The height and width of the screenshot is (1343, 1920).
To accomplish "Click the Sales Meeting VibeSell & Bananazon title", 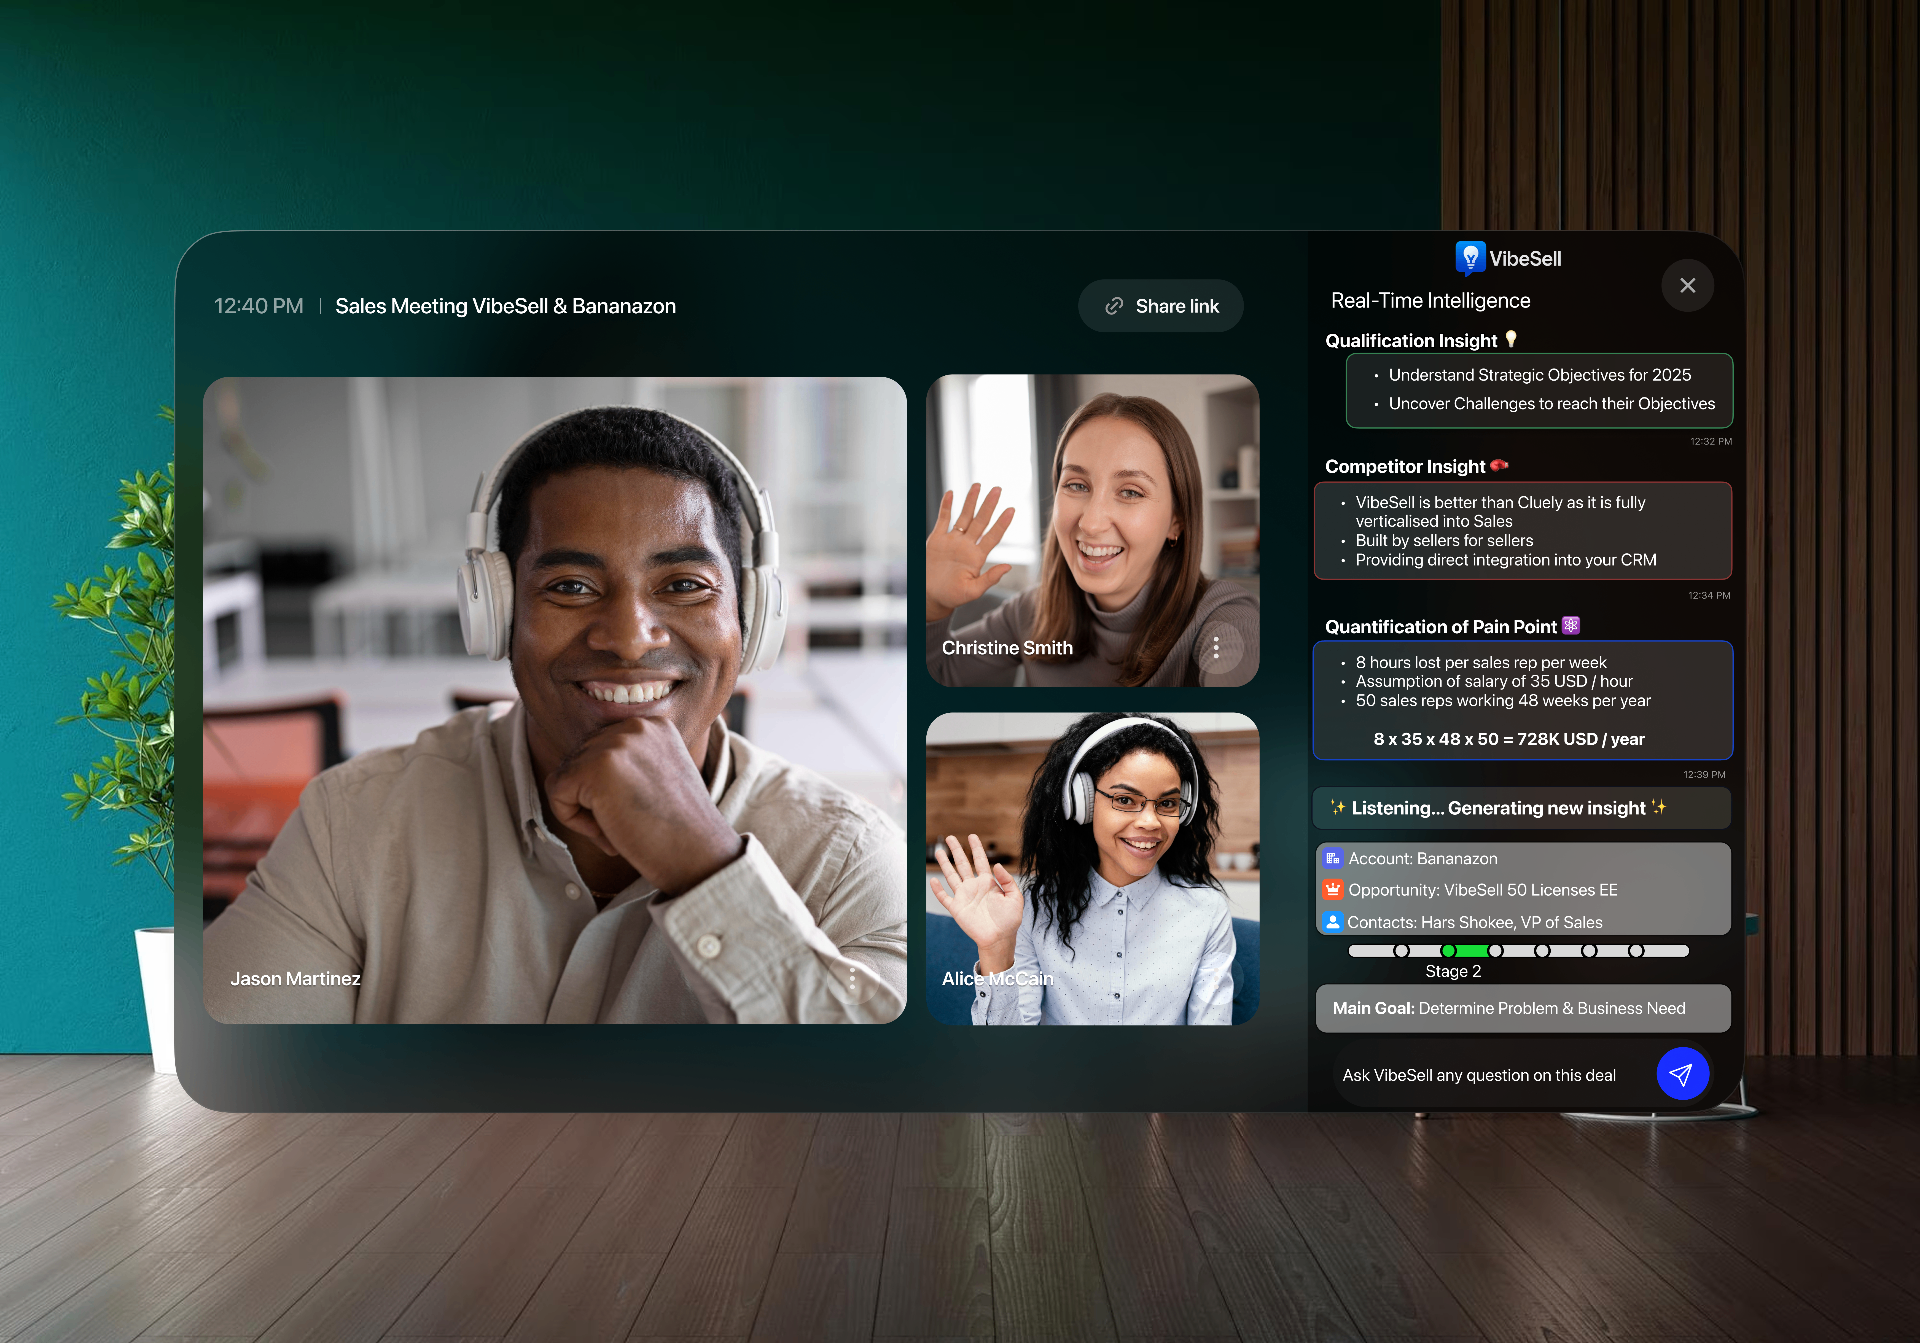I will coord(505,306).
